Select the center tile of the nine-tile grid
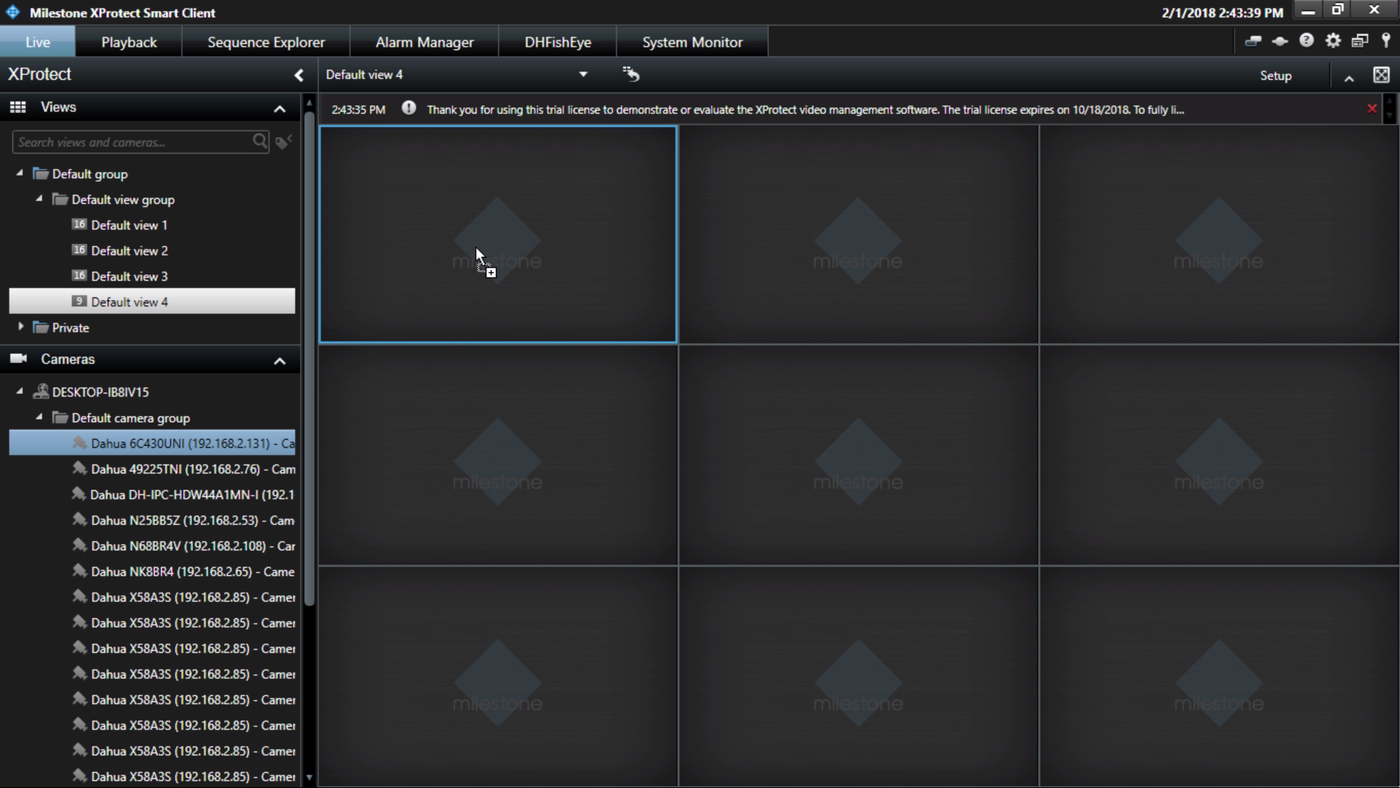This screenshot has width=1400, height=788. [858, 455]
